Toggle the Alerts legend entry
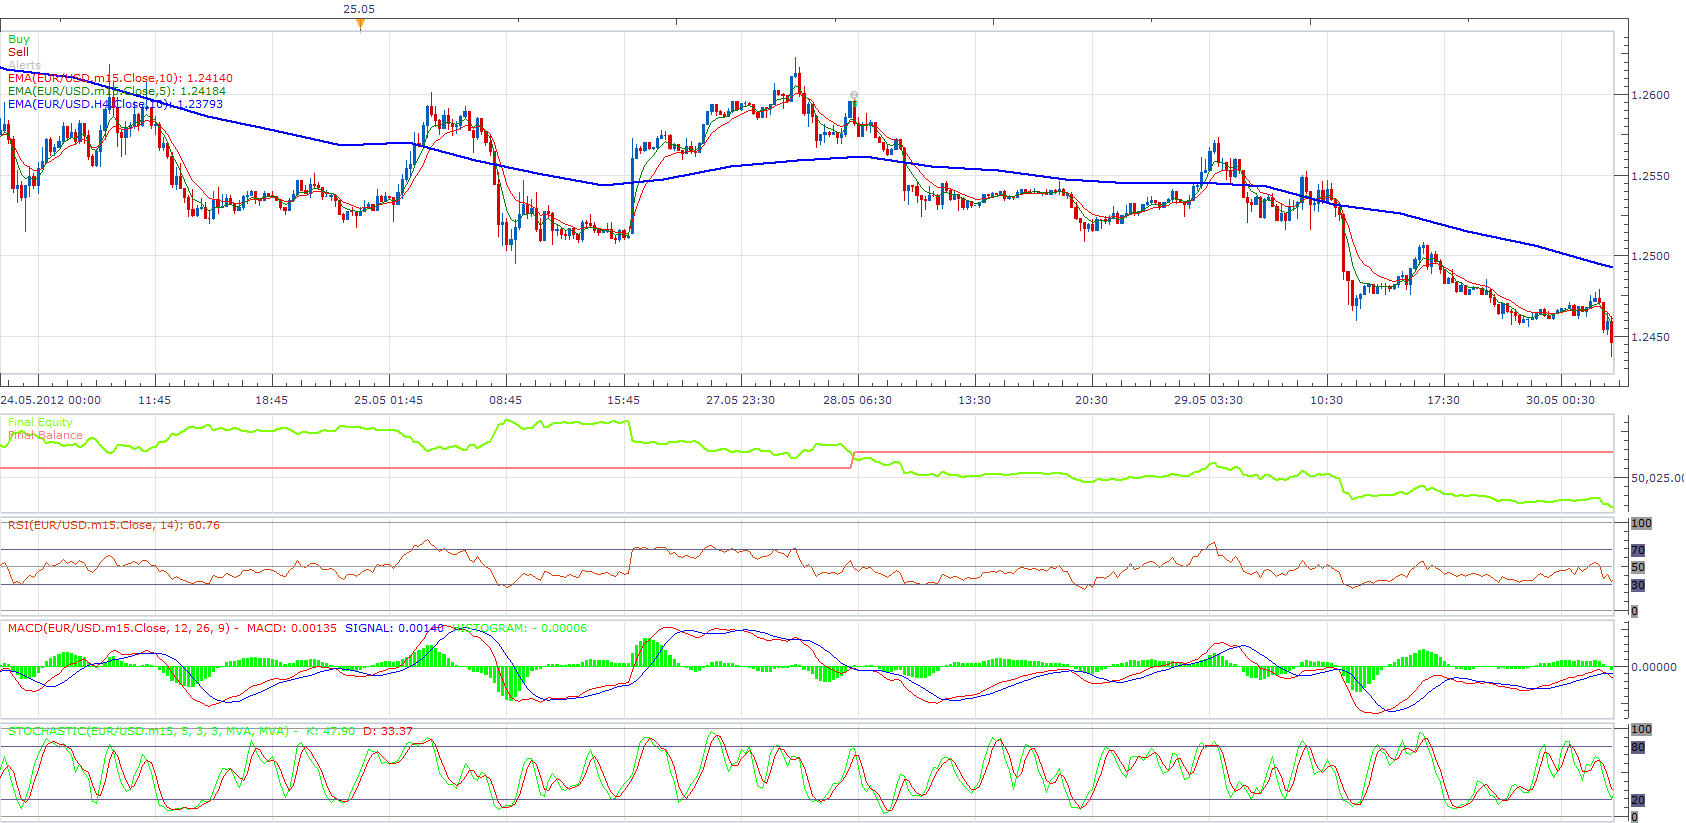 point(24,65)
